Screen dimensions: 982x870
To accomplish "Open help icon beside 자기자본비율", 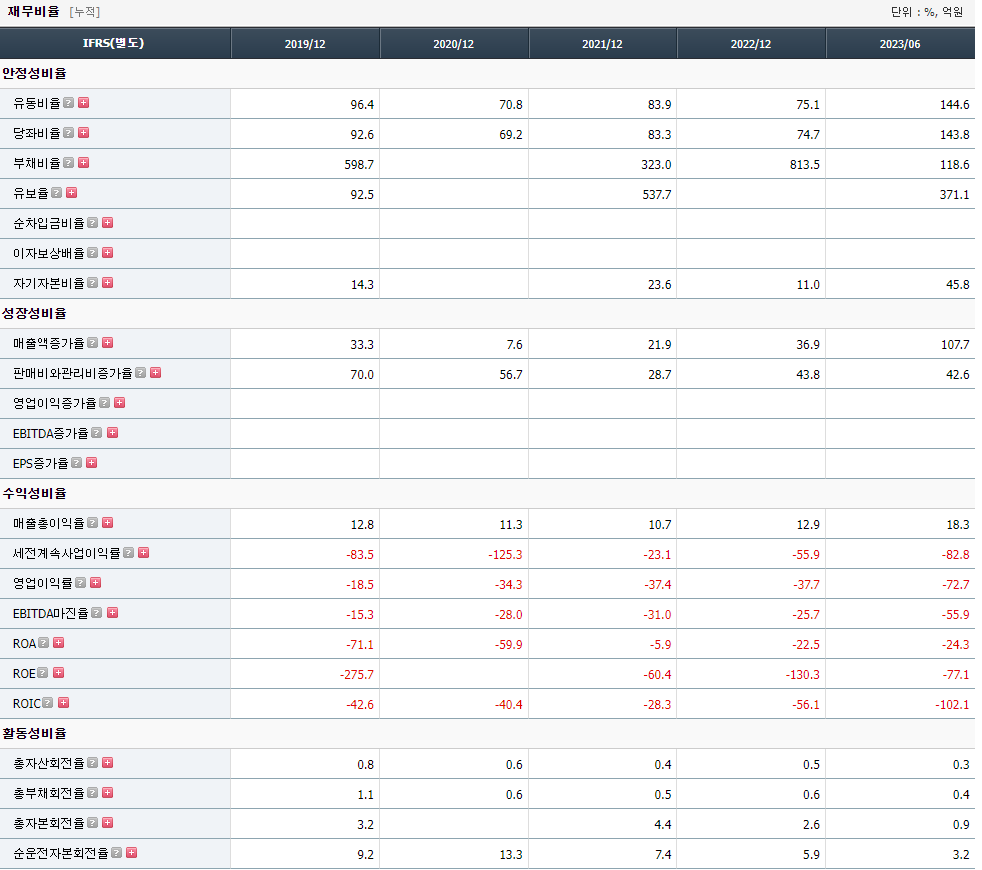I will pyautogui.click(x=93, y=283).
